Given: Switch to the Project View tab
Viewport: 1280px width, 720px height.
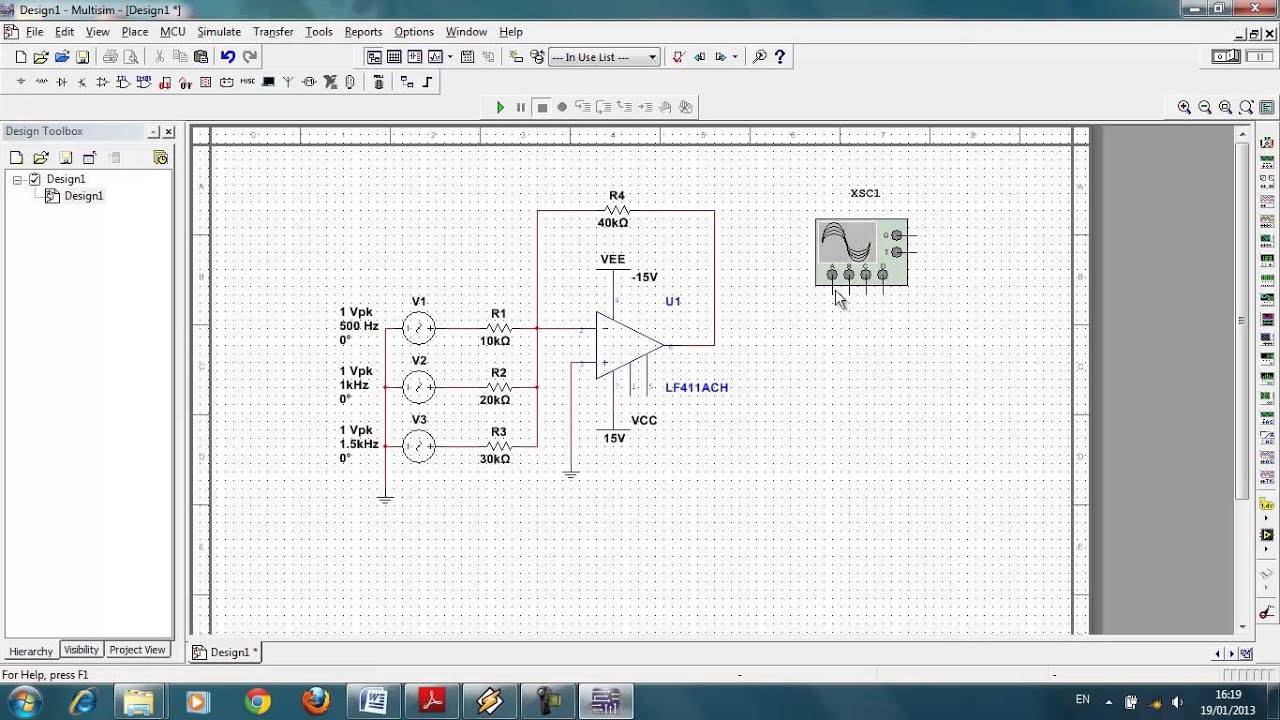Looking at the screenshot, I should [x=137, y=650].
